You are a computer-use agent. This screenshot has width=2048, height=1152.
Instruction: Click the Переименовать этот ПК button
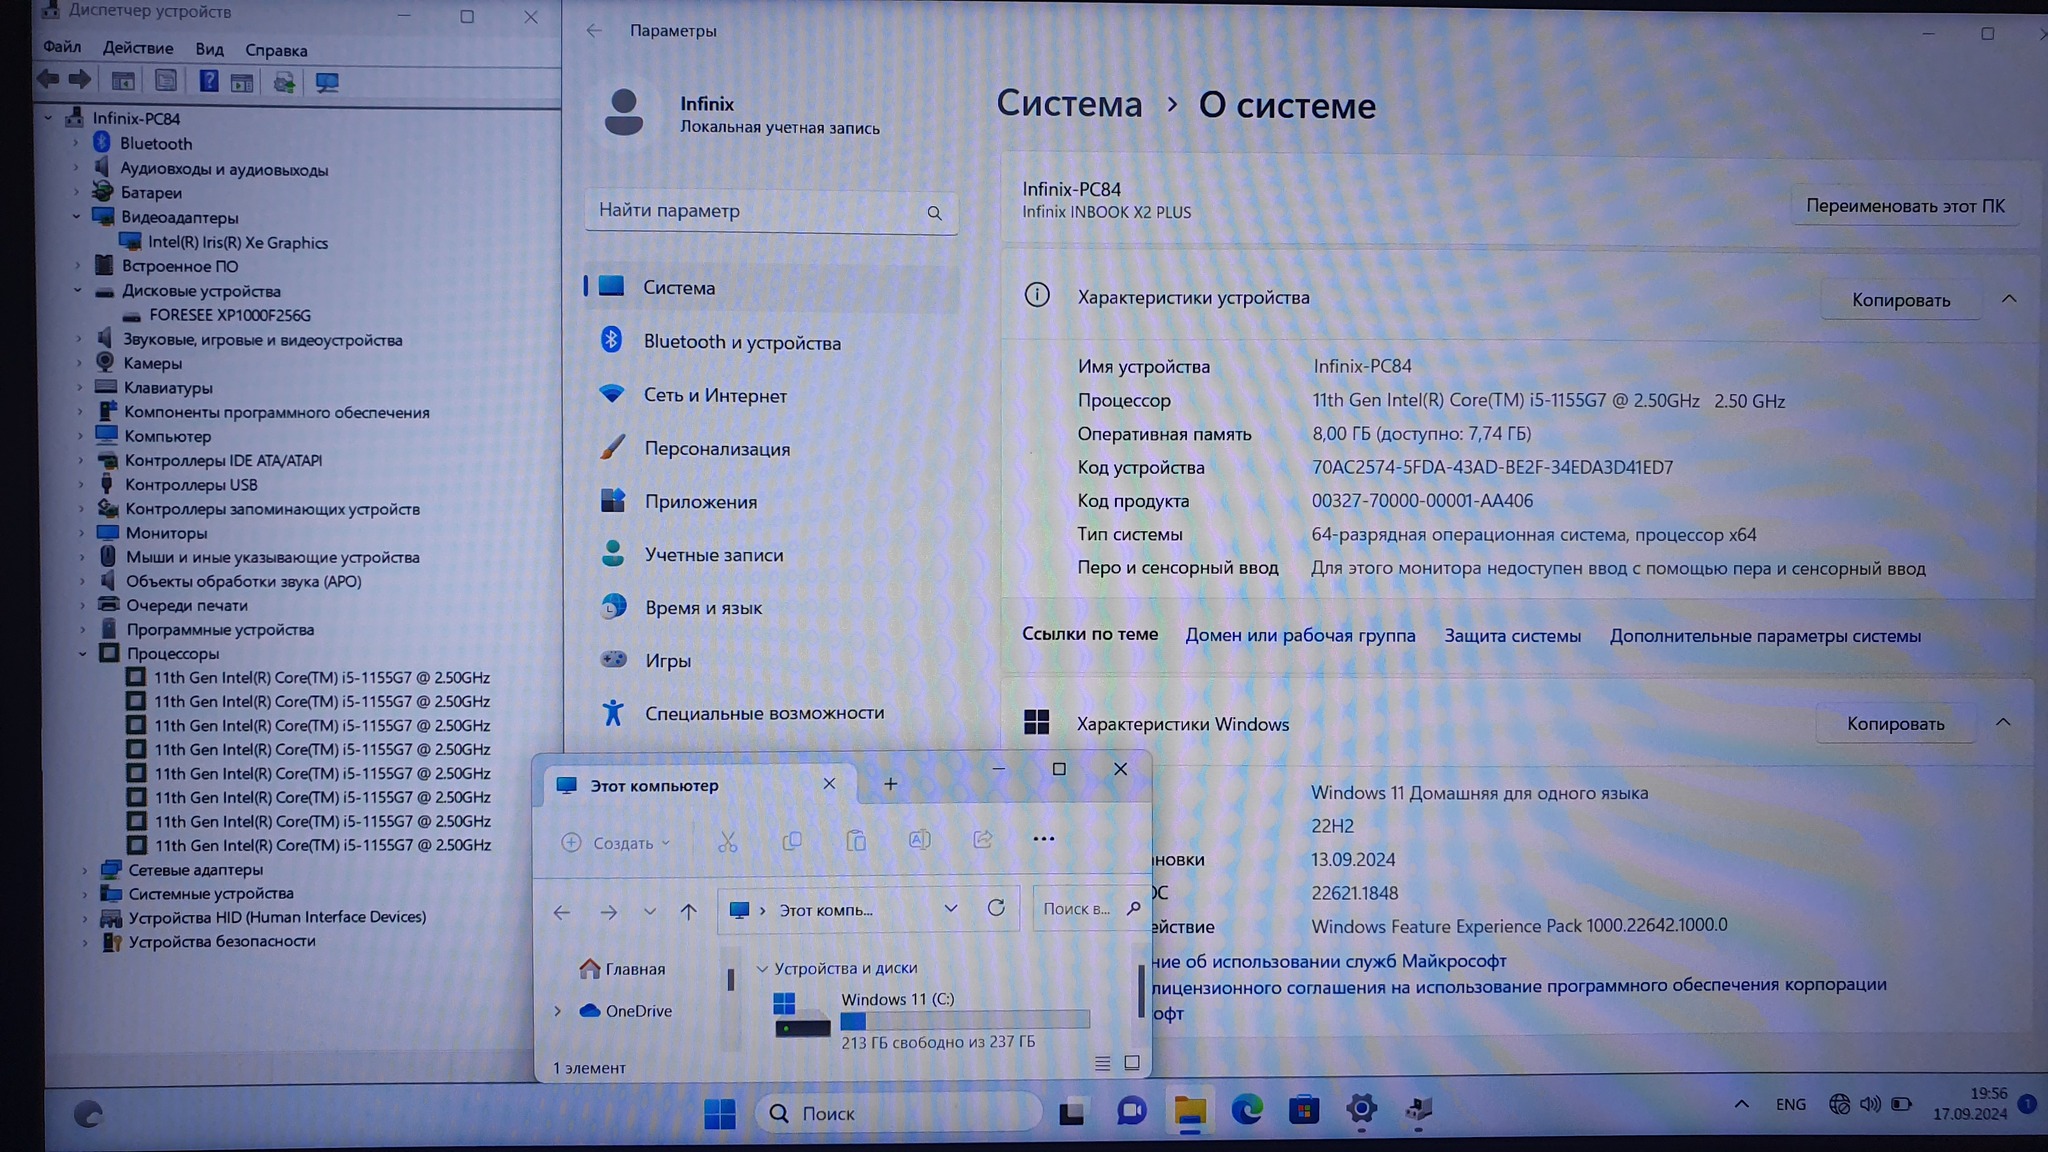pyautogui.click(x=1904, y=206)
